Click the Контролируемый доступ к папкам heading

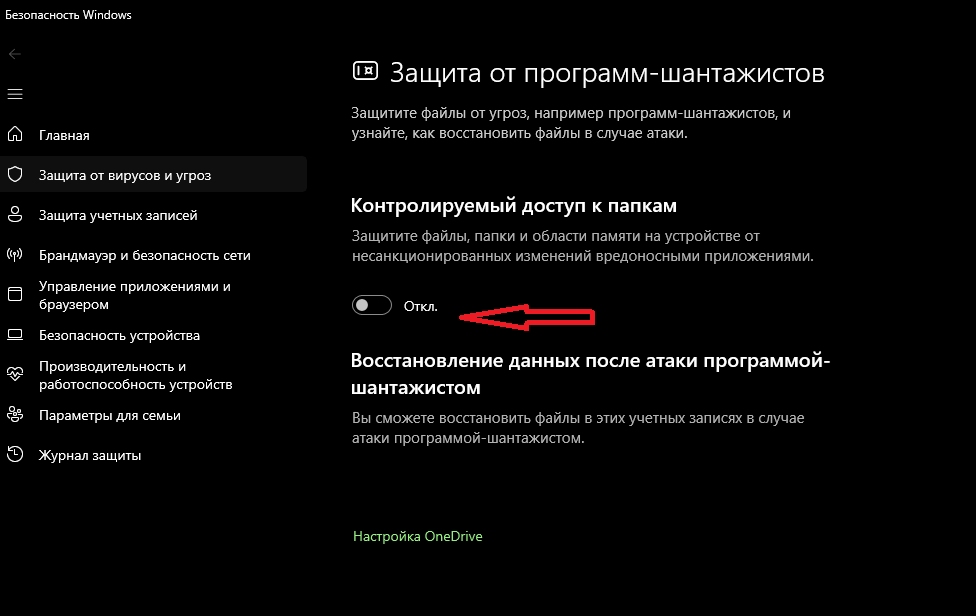click(x=514, y=205)
